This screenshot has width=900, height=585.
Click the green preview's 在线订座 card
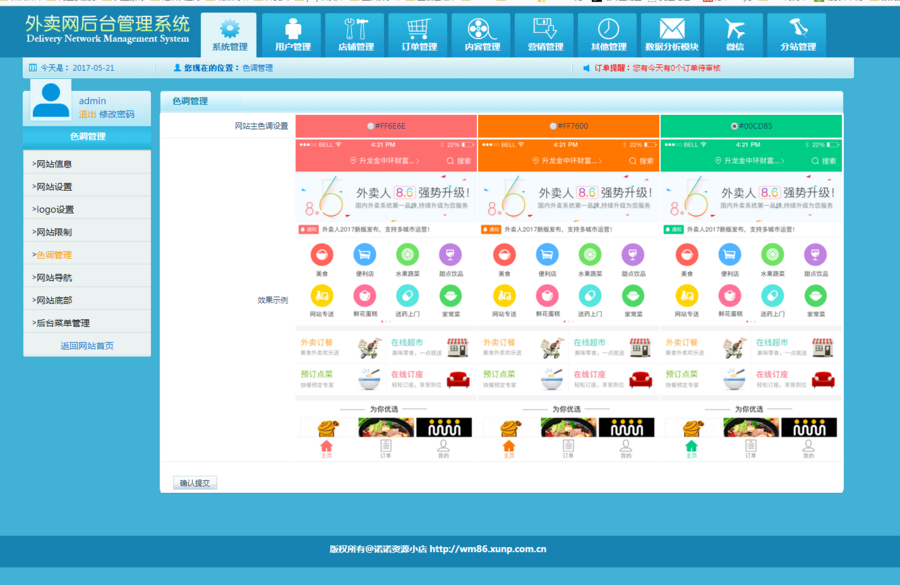point(796,378)
